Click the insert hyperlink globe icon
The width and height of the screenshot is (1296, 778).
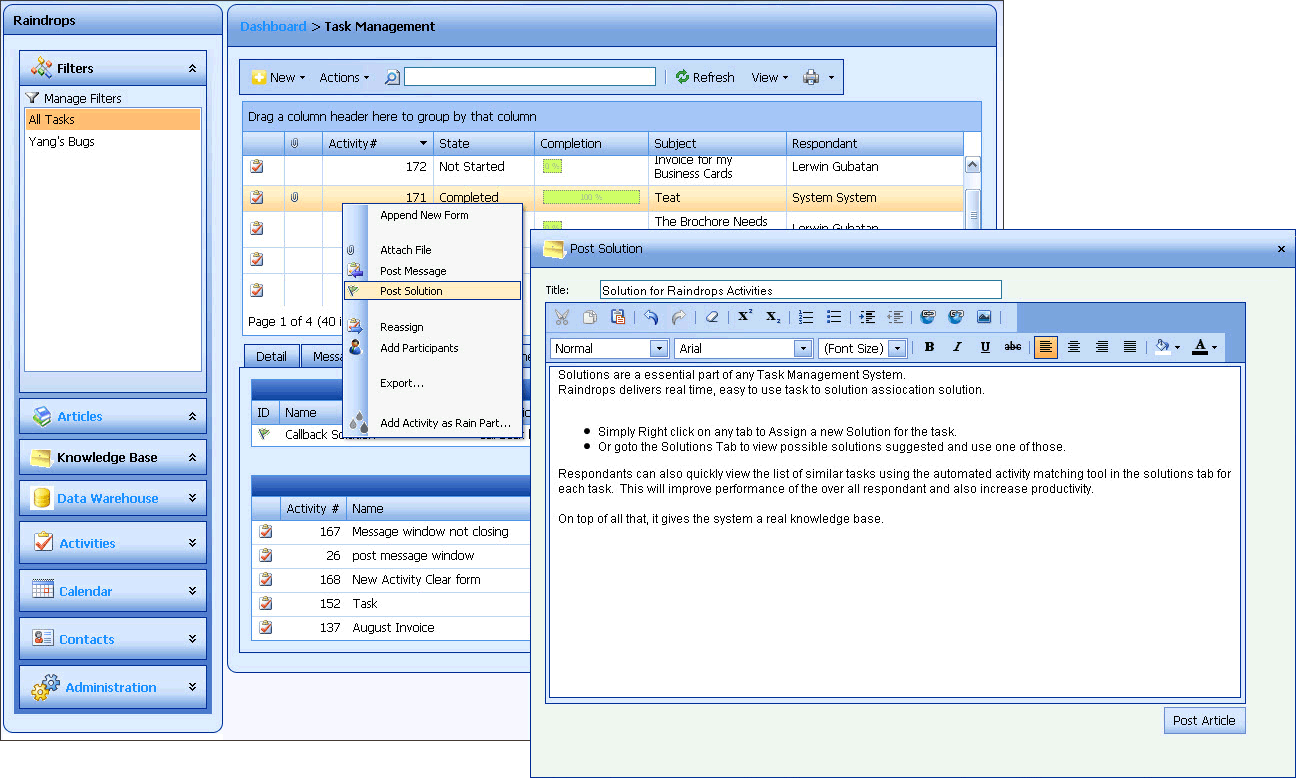pyautogui.click(x=928, y=317)
